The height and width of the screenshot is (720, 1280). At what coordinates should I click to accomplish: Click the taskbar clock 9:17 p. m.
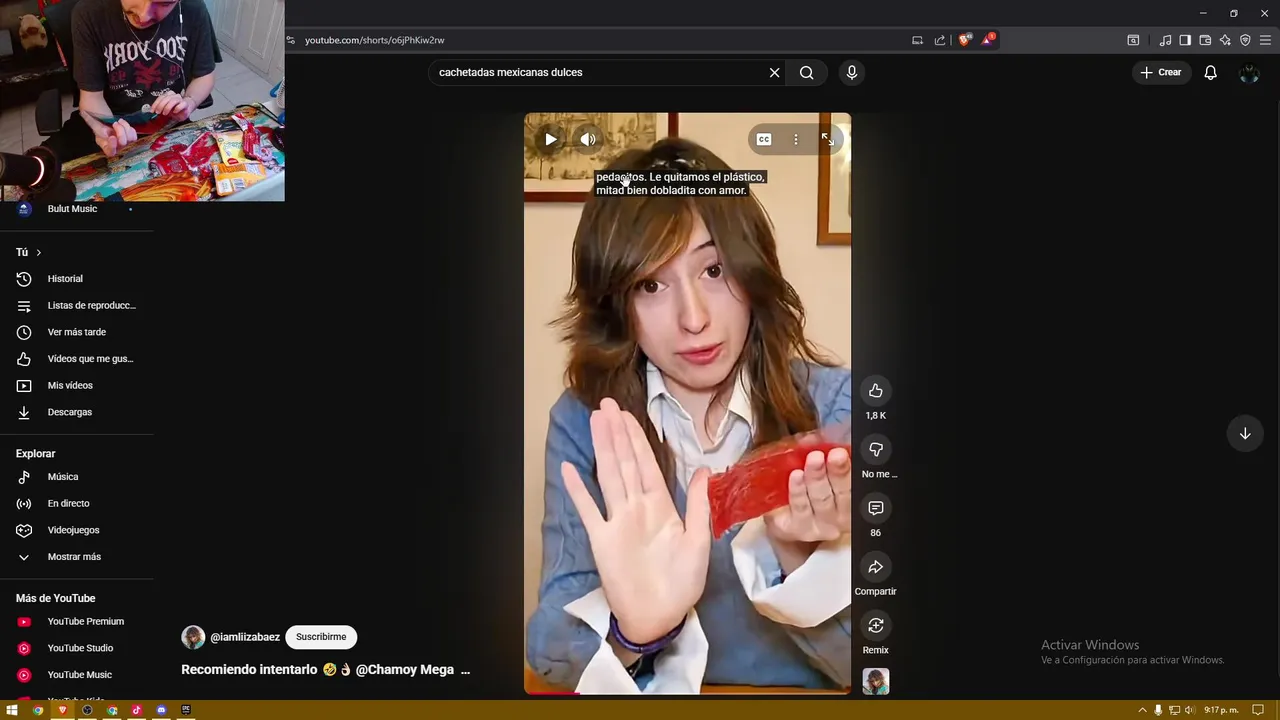1221,710
